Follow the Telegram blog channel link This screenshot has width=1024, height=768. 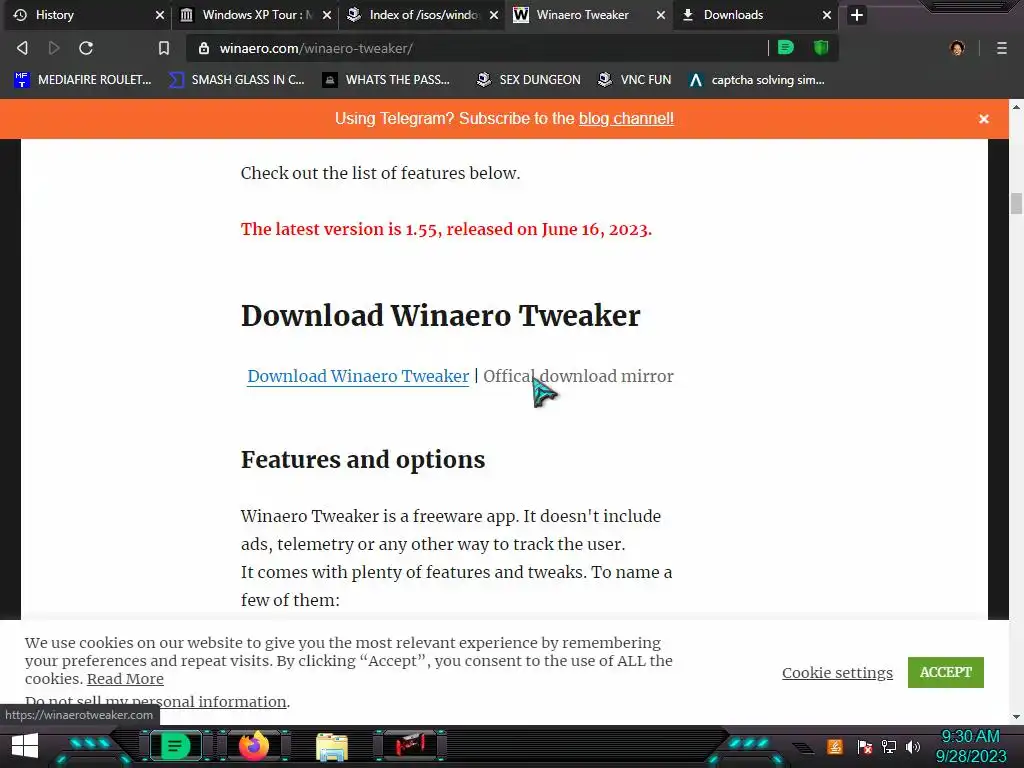tap(626, 118)
